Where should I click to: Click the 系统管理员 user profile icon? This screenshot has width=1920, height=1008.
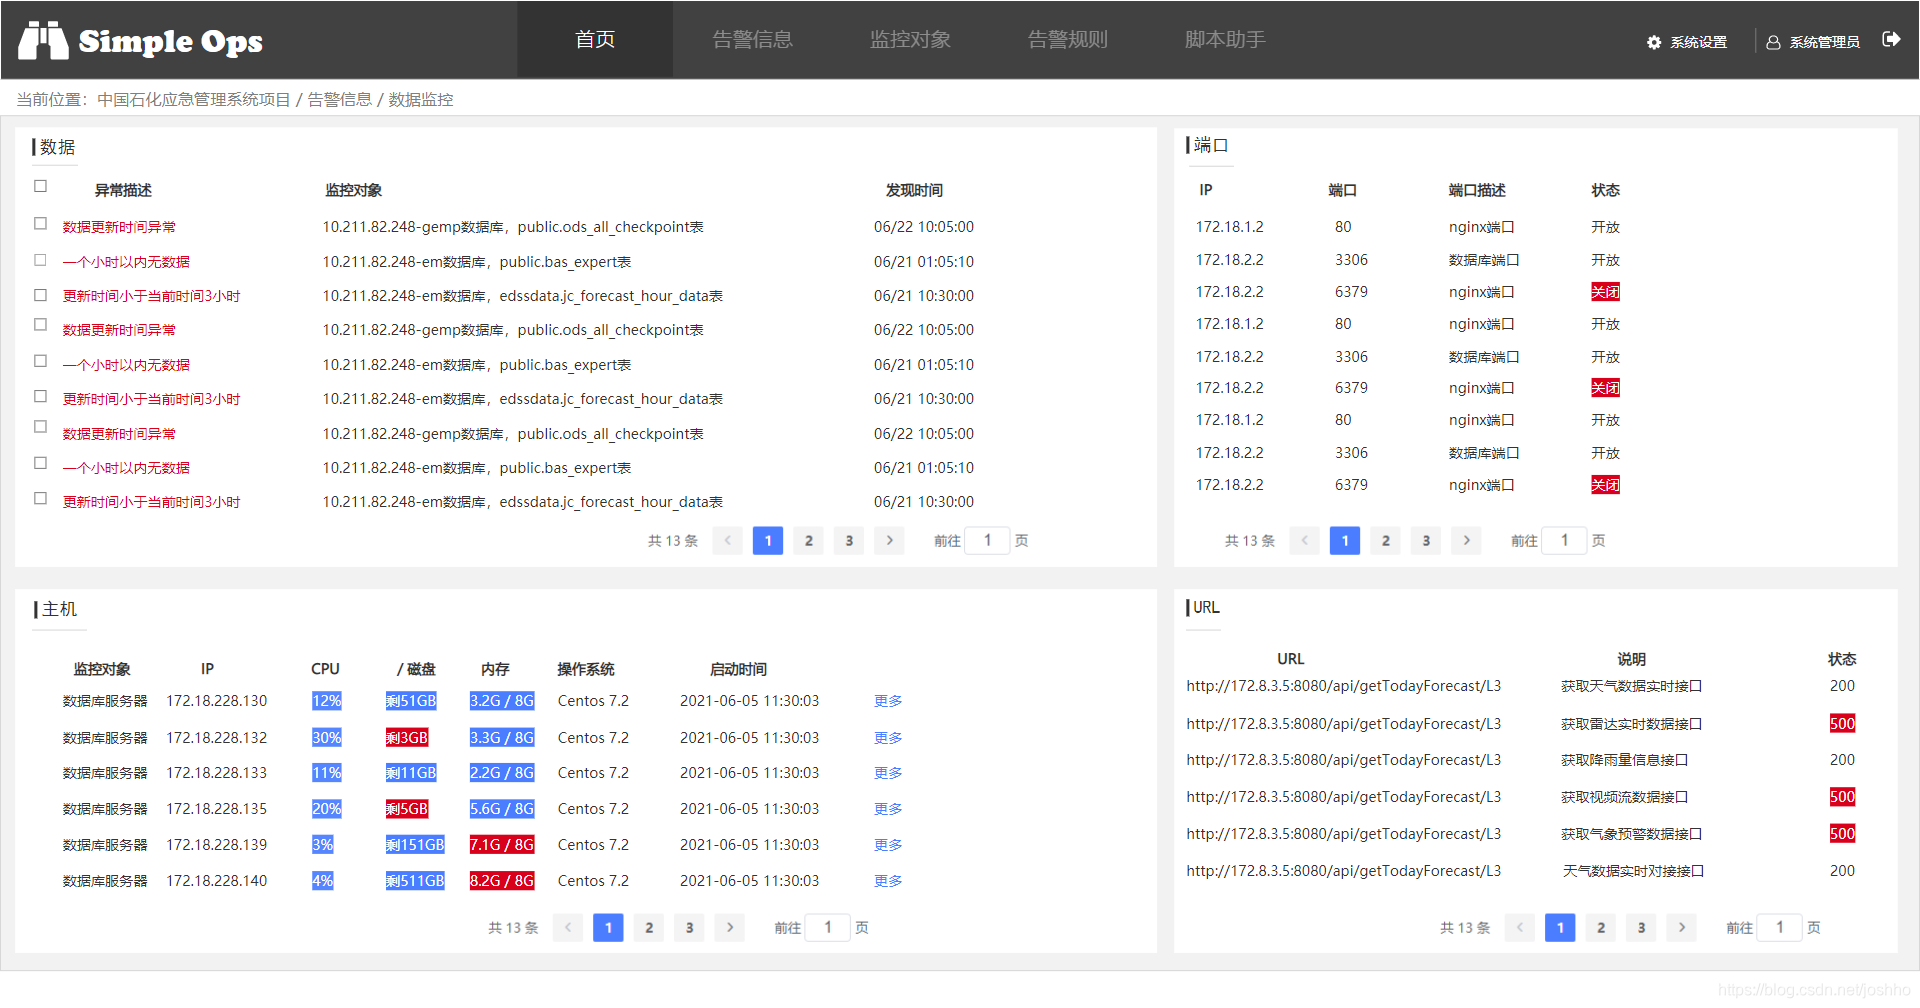pos(1773,42)
